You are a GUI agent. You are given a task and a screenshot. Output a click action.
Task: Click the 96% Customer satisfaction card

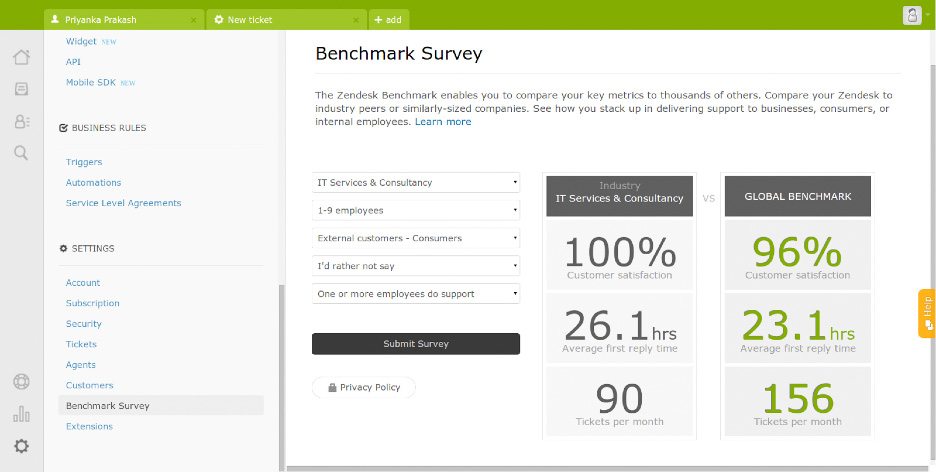[798, 255]
